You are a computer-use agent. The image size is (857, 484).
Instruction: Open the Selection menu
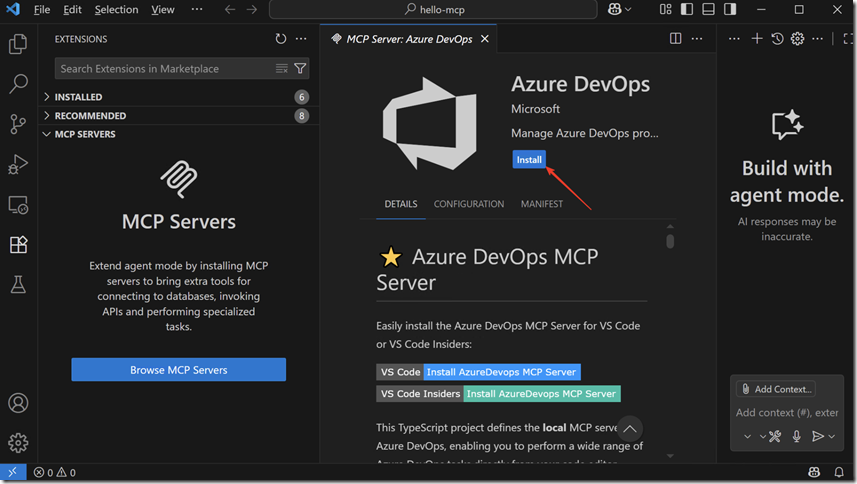[116, 10]
